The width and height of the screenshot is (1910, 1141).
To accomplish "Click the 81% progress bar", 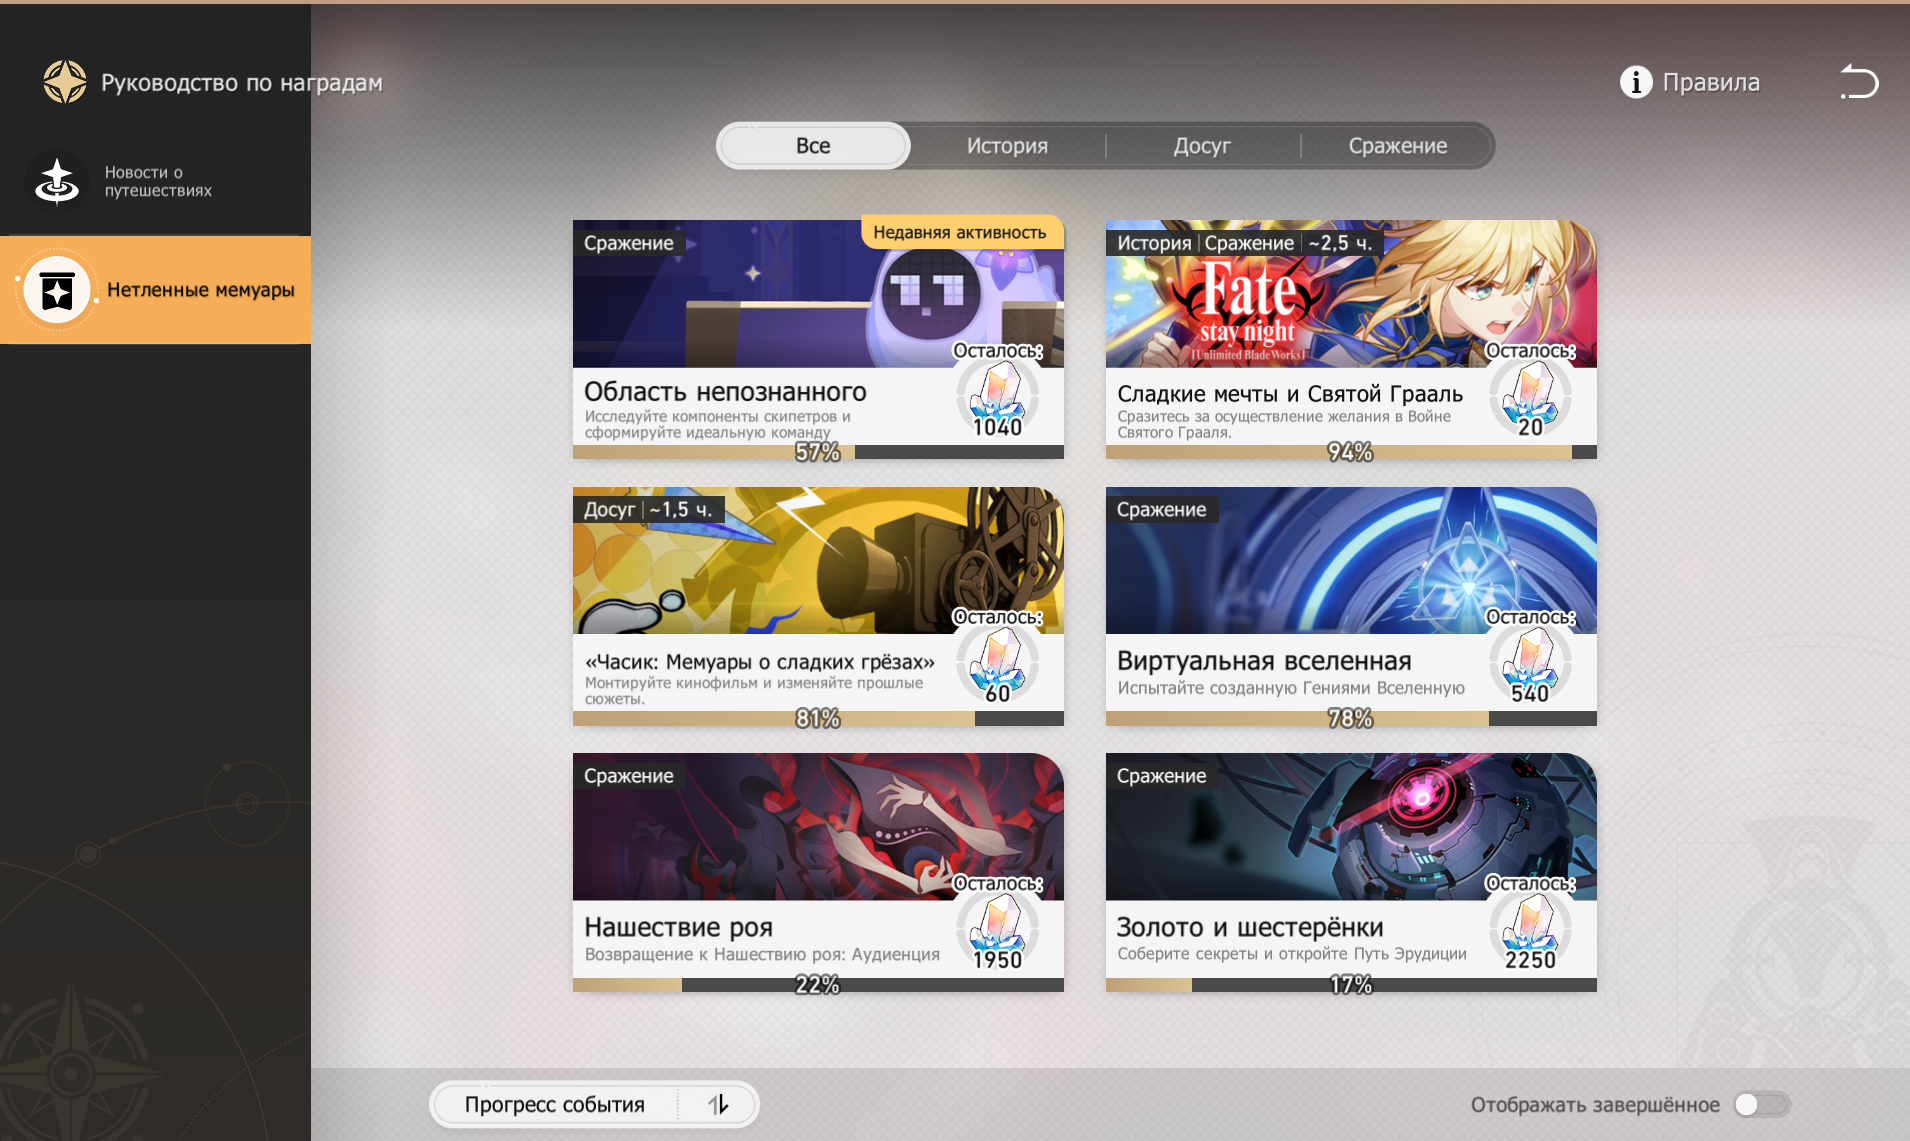I will (818, 719).
